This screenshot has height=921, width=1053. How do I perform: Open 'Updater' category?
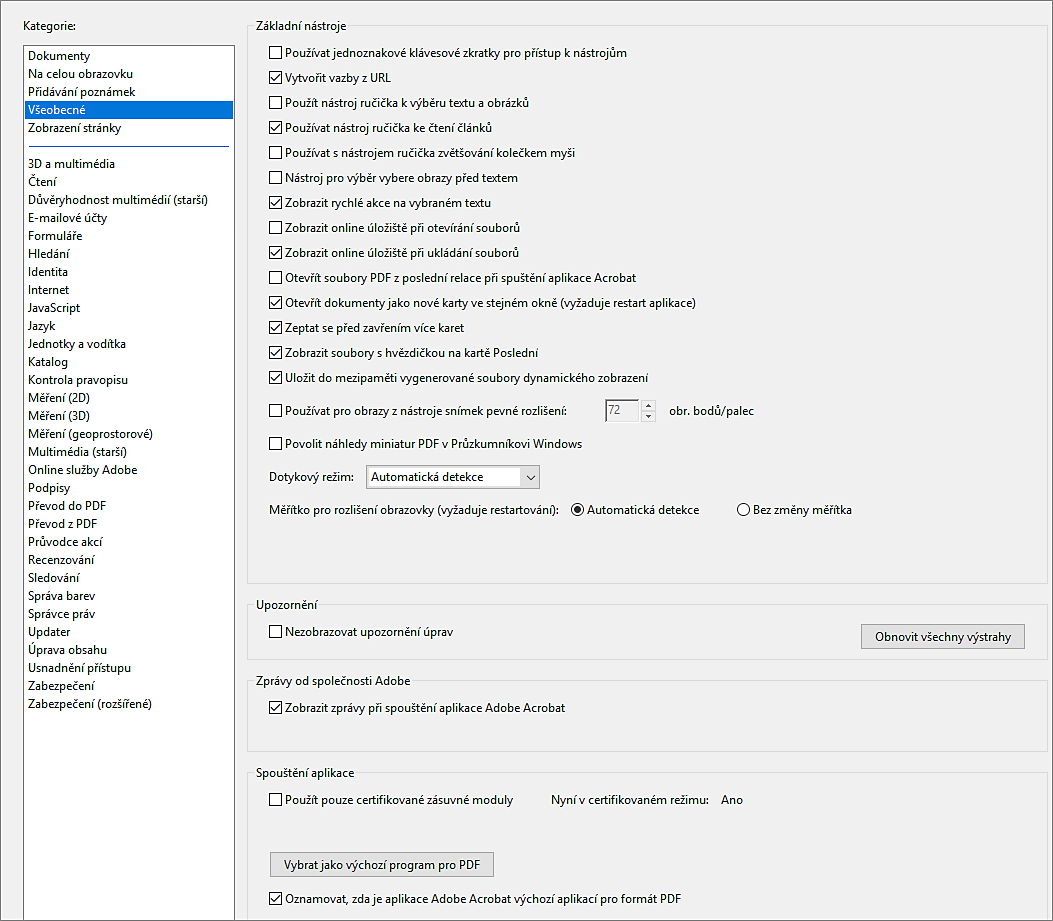[129, 632]
